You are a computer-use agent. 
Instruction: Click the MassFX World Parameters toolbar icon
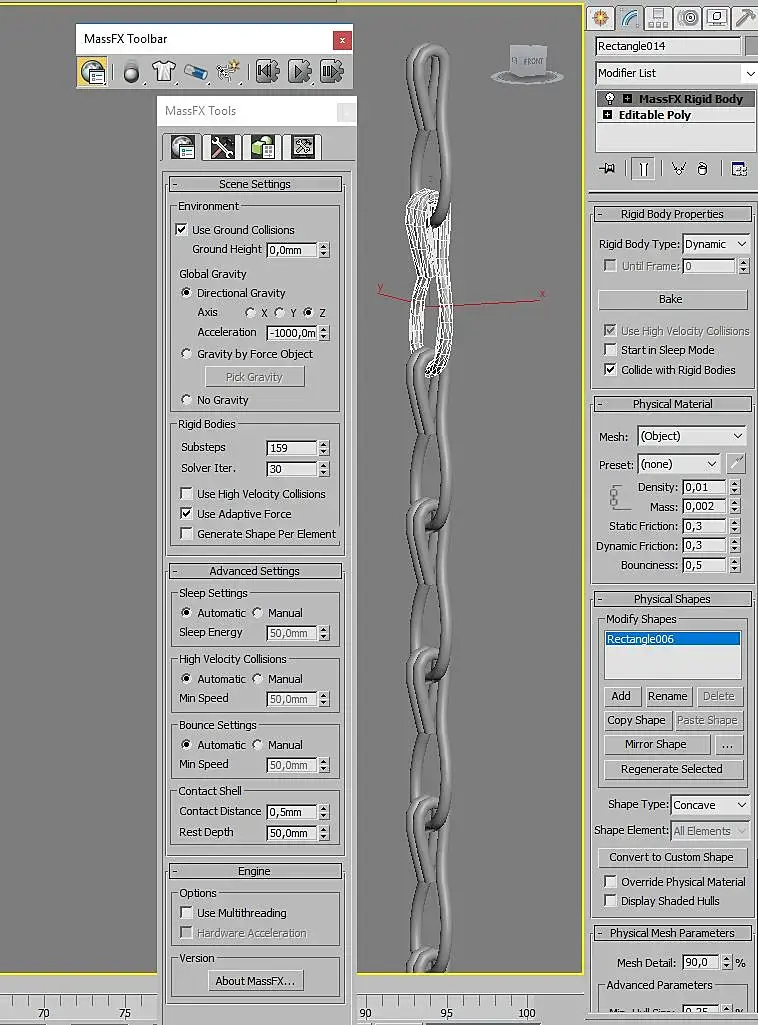(93, 72)
